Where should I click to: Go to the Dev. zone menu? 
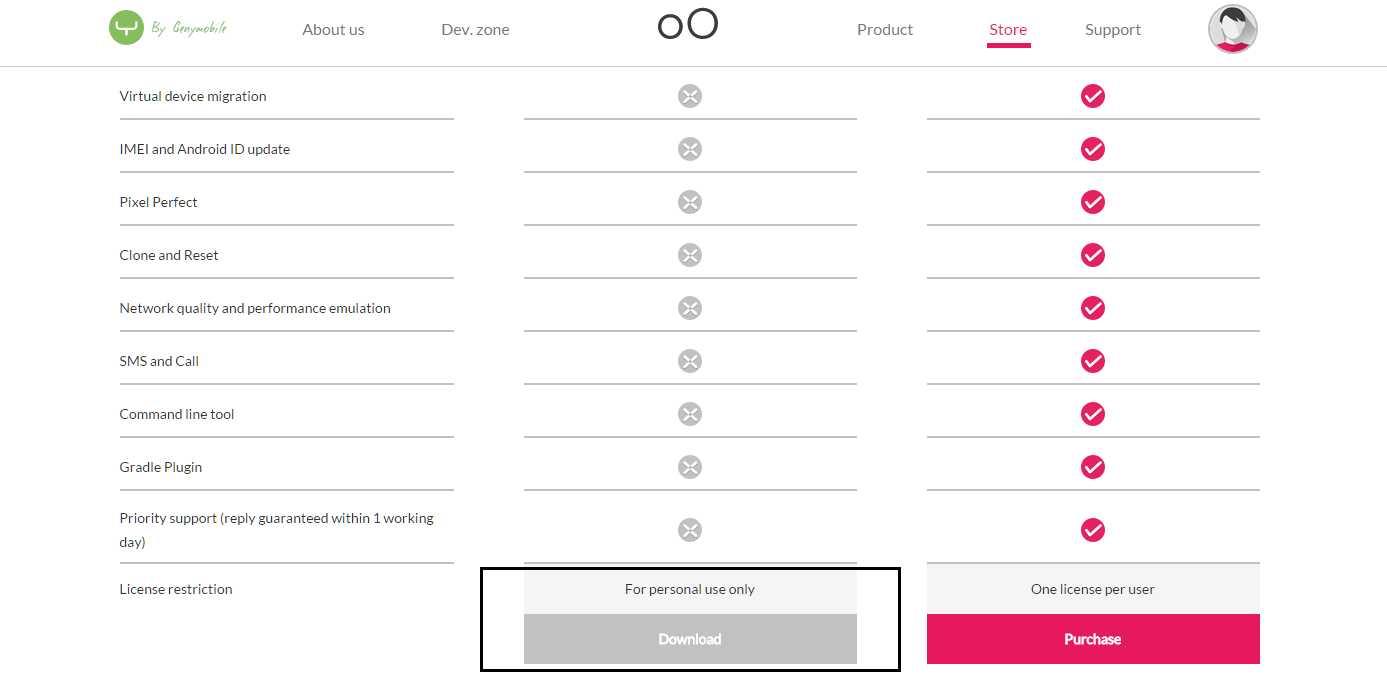475,30
